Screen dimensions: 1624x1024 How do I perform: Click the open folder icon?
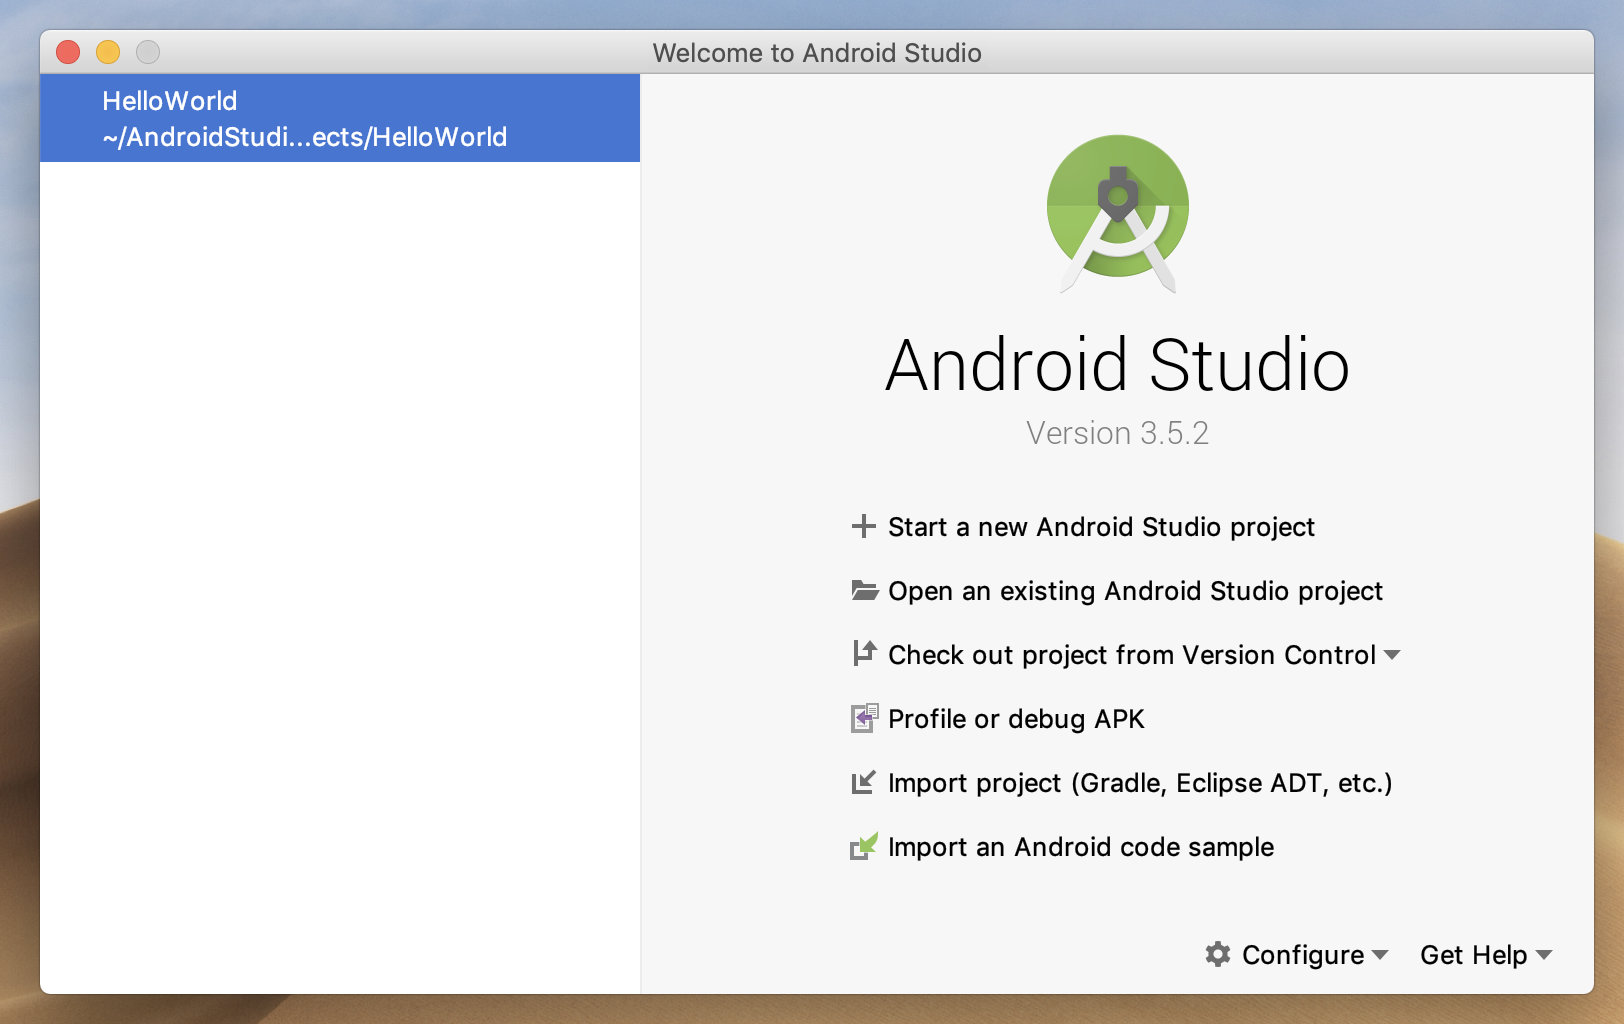(864, 590)
